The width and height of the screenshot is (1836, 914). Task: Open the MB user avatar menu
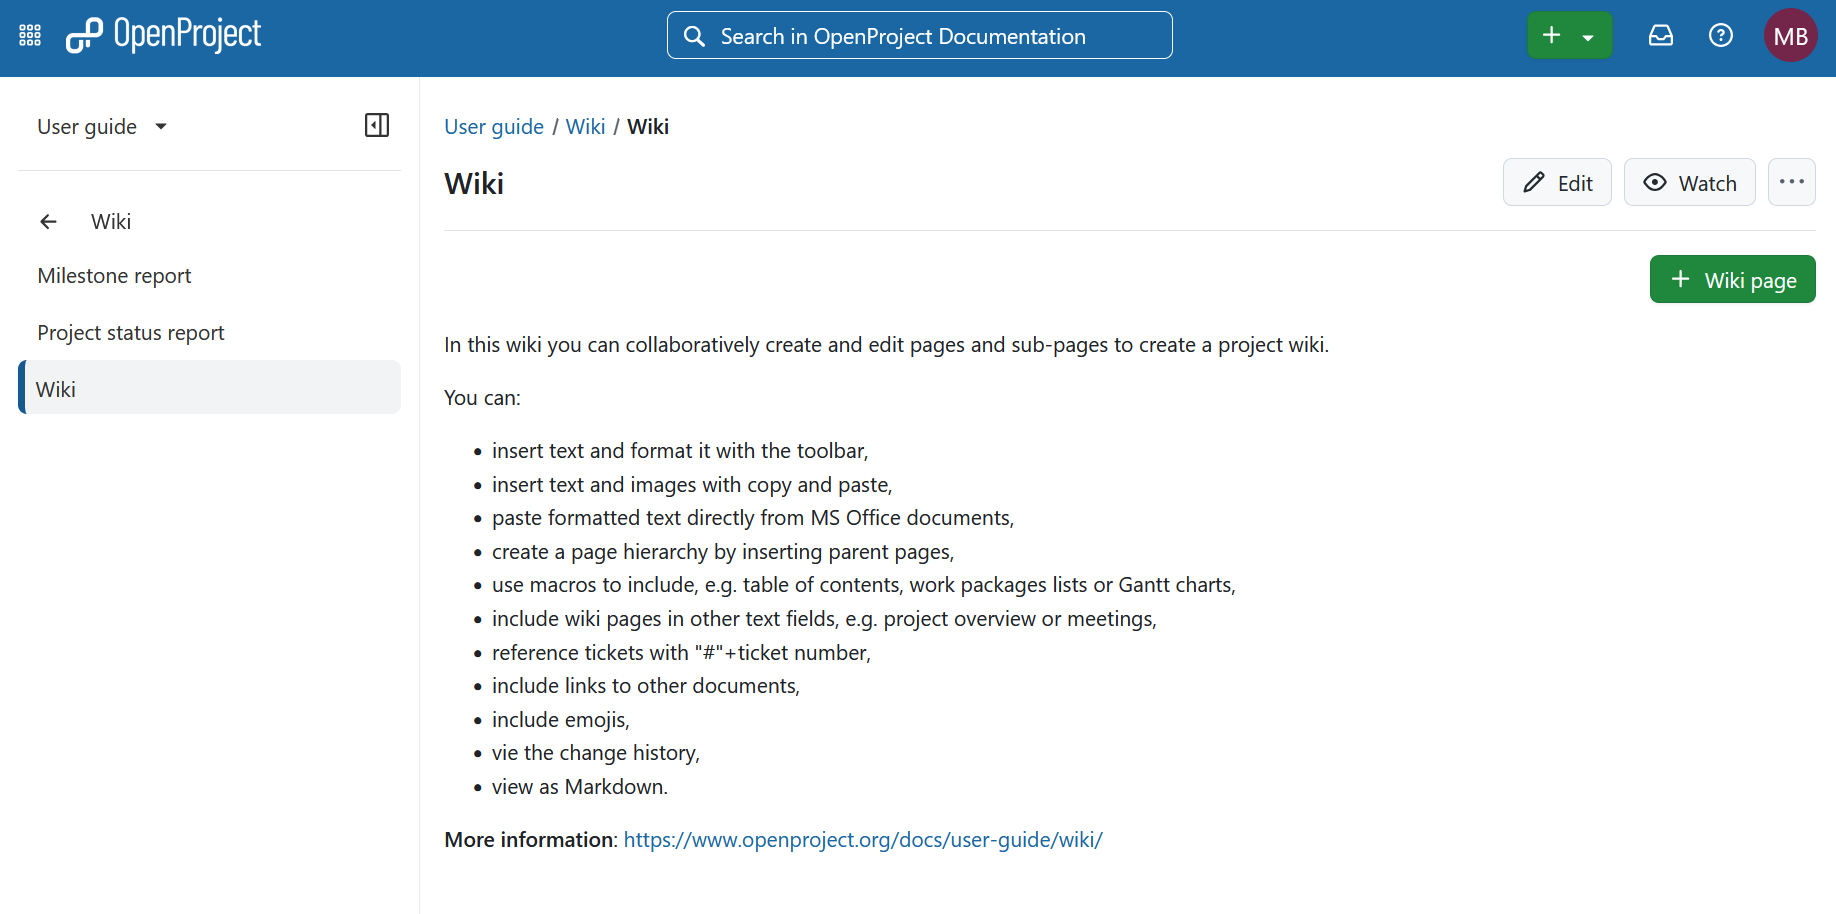pyautogui.click(x=1790, y=36)
